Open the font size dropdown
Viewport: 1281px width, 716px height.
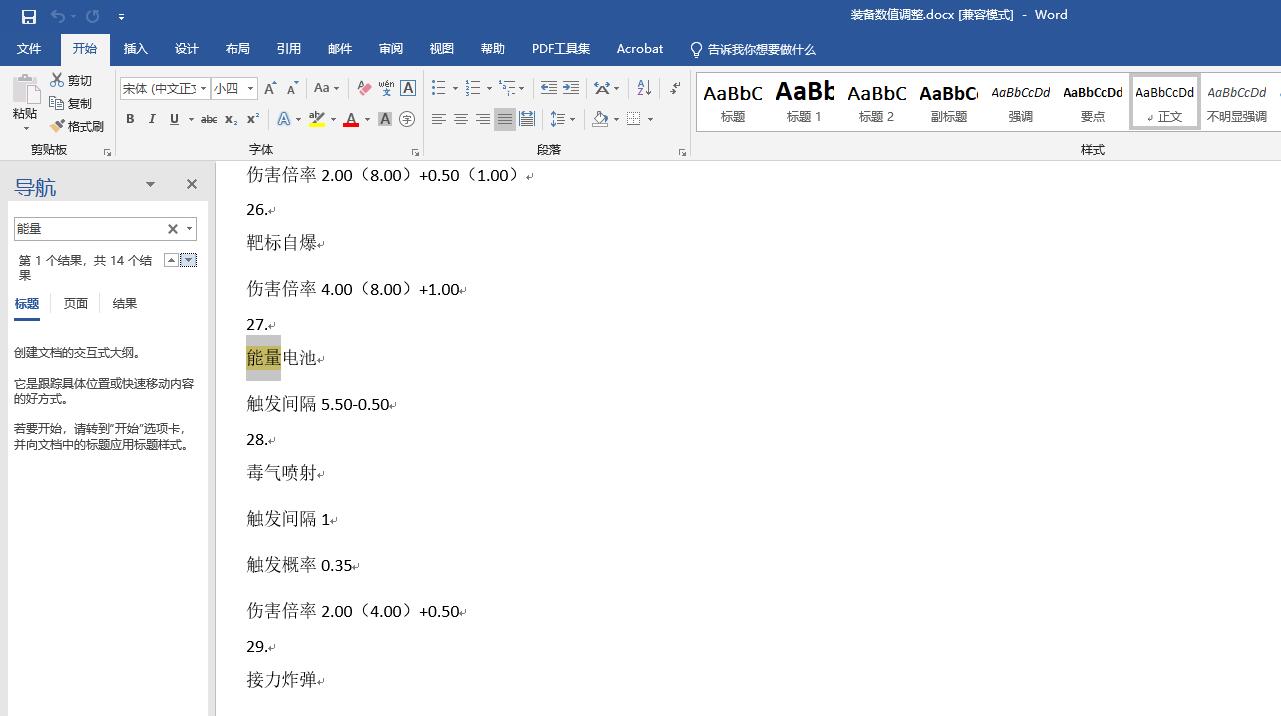250,88
